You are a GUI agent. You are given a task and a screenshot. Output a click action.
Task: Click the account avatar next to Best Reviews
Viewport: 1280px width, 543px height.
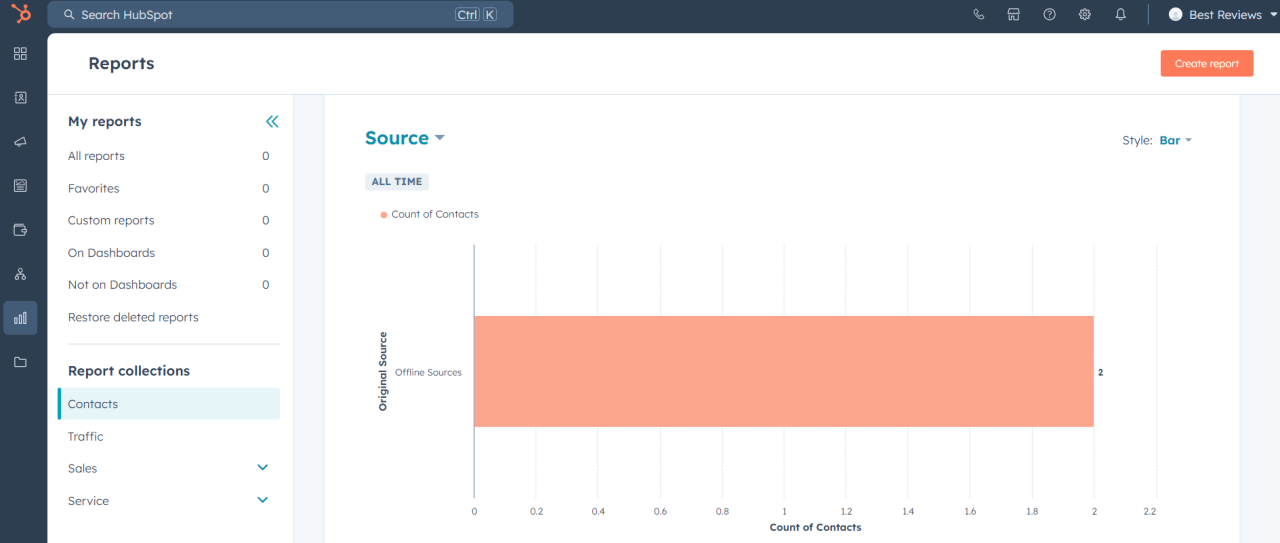tap(1176, 14)
